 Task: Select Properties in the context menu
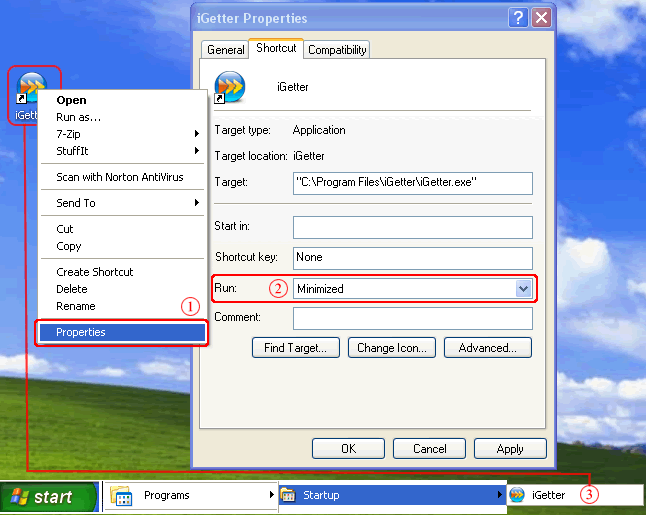120,332
